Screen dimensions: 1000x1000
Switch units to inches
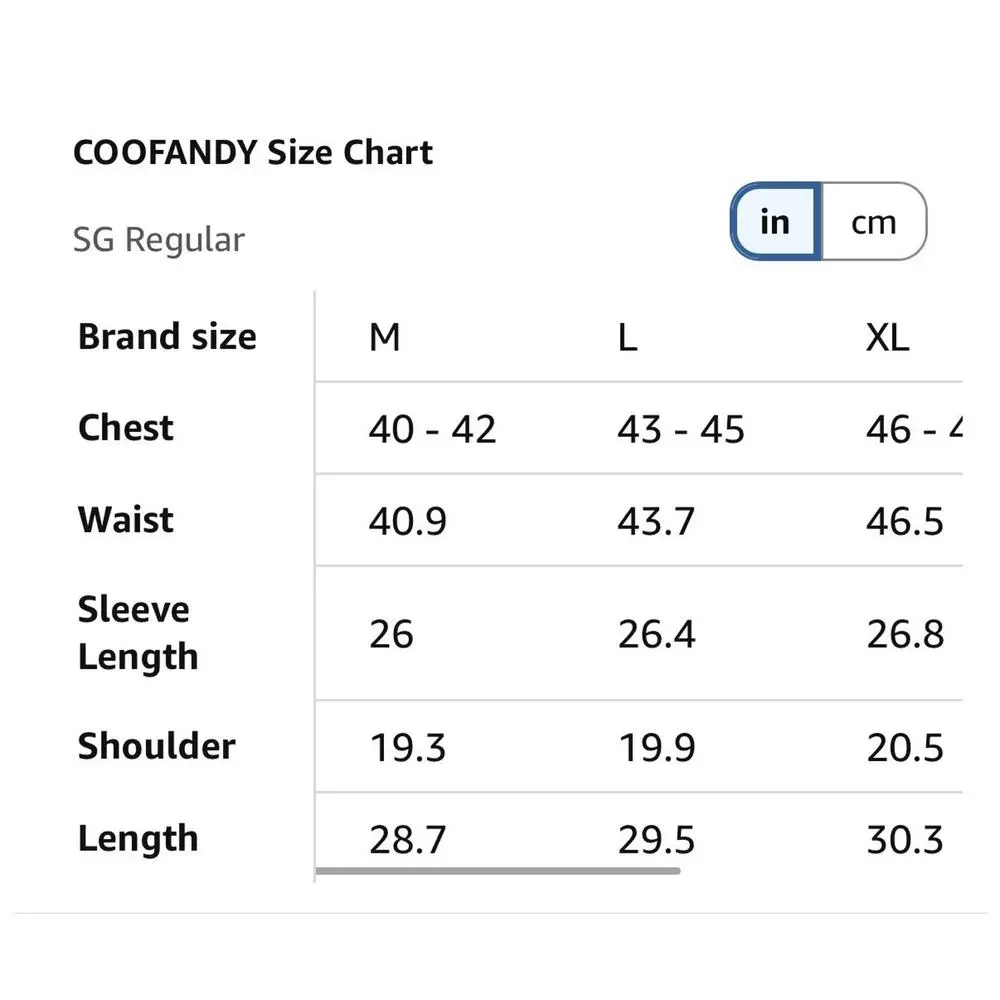click(776, 221)
